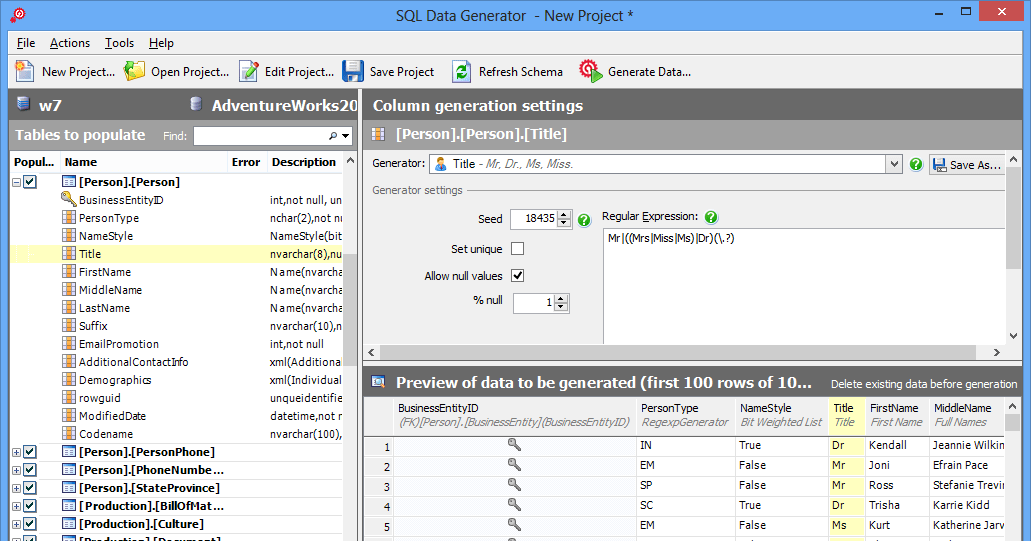Save the project using the floppy disk icon
Screen dimensions: 1031x541
(x=353, y=71)
